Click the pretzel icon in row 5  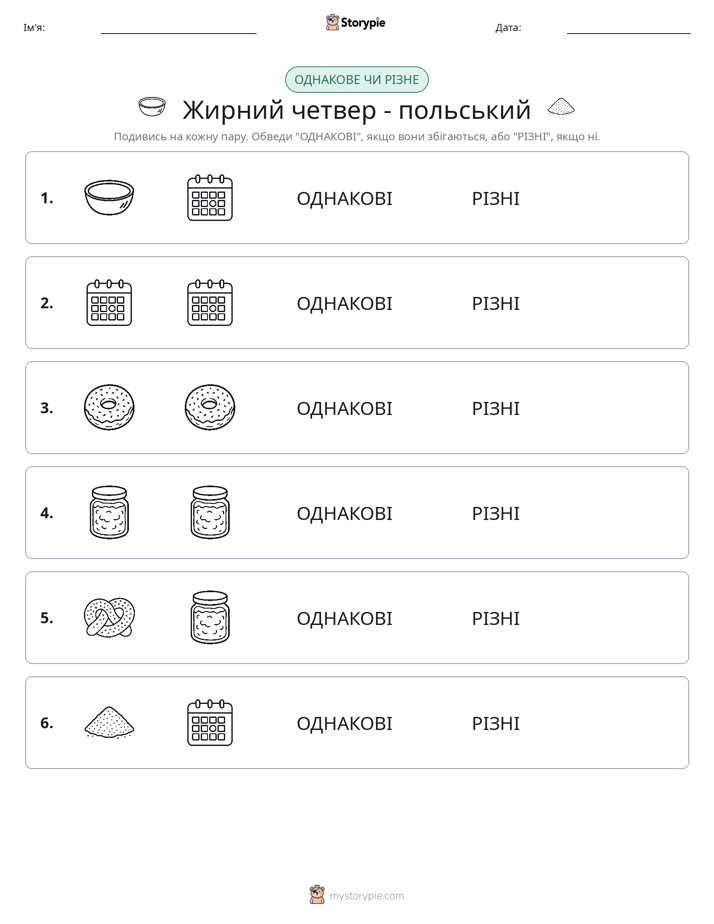[109, 617]
